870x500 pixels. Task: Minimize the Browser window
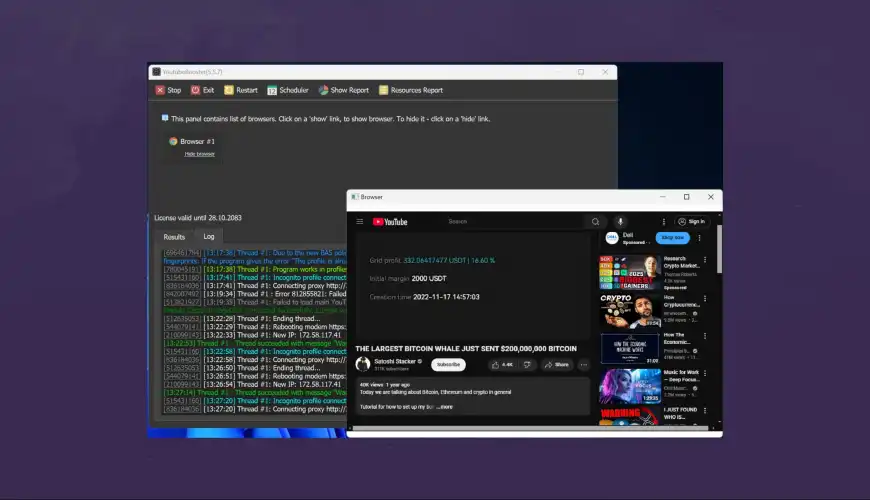pos(662,197)
